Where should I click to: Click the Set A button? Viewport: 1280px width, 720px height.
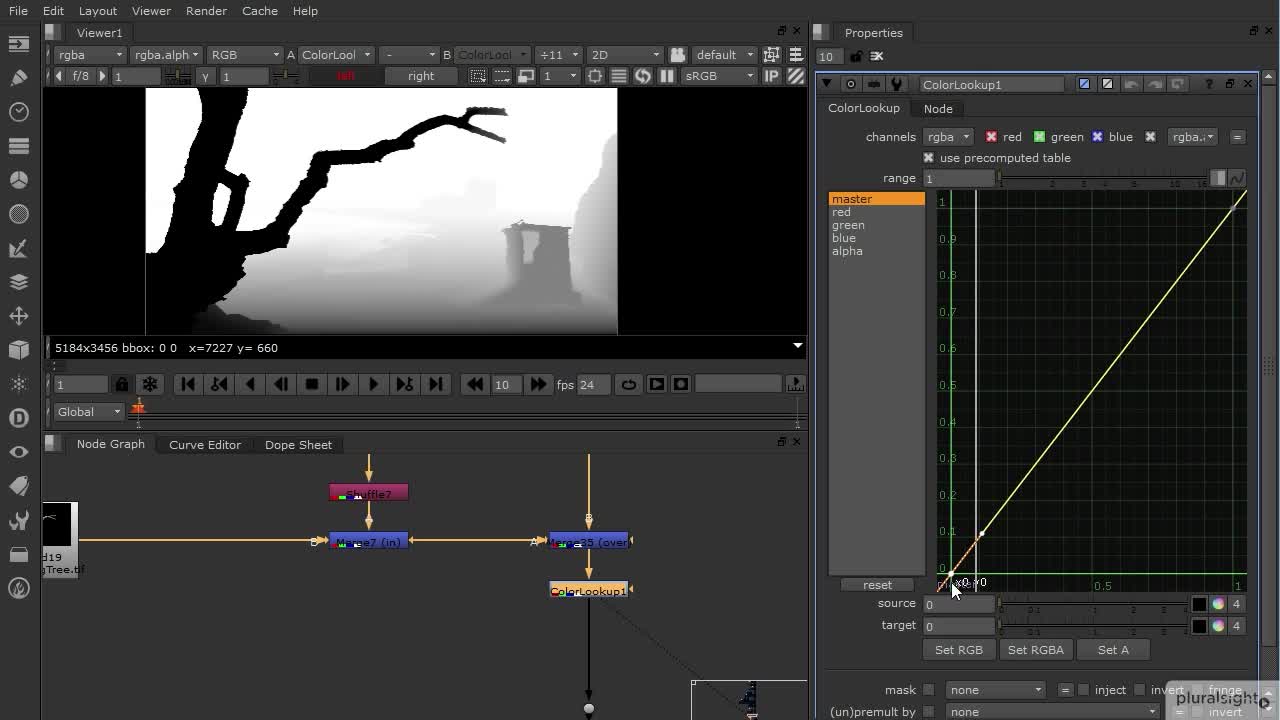click(x=1113, y=650)
